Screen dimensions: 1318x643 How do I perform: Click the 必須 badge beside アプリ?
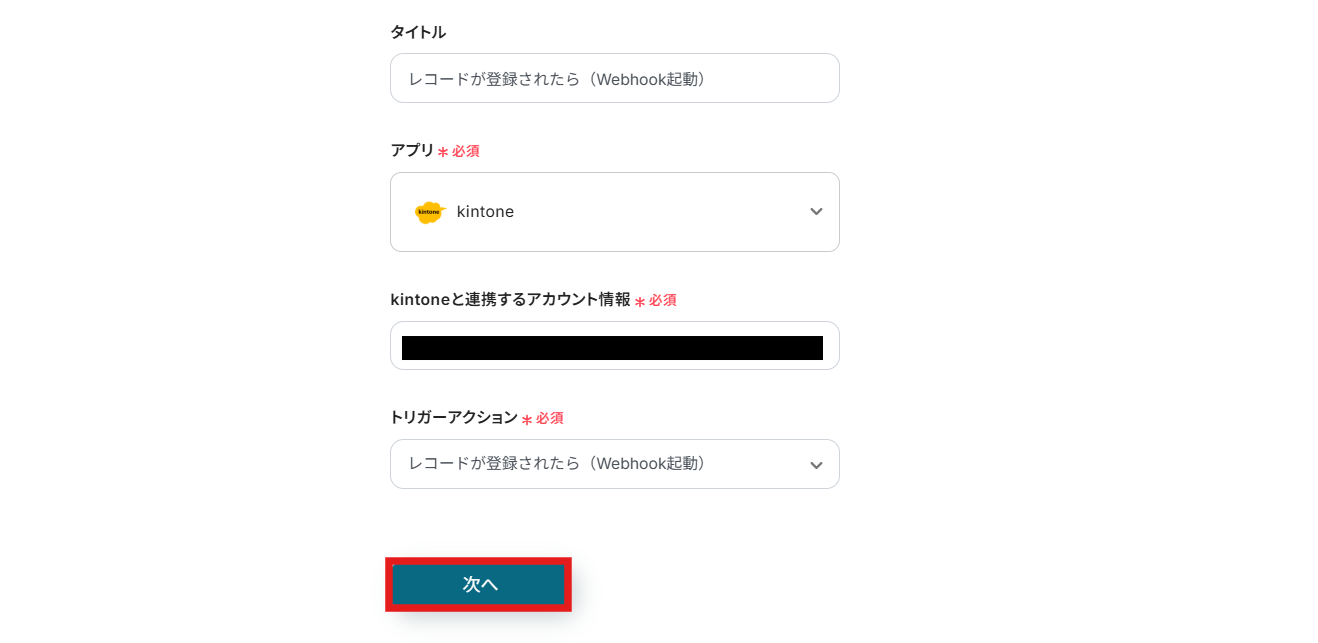point(466,151)
